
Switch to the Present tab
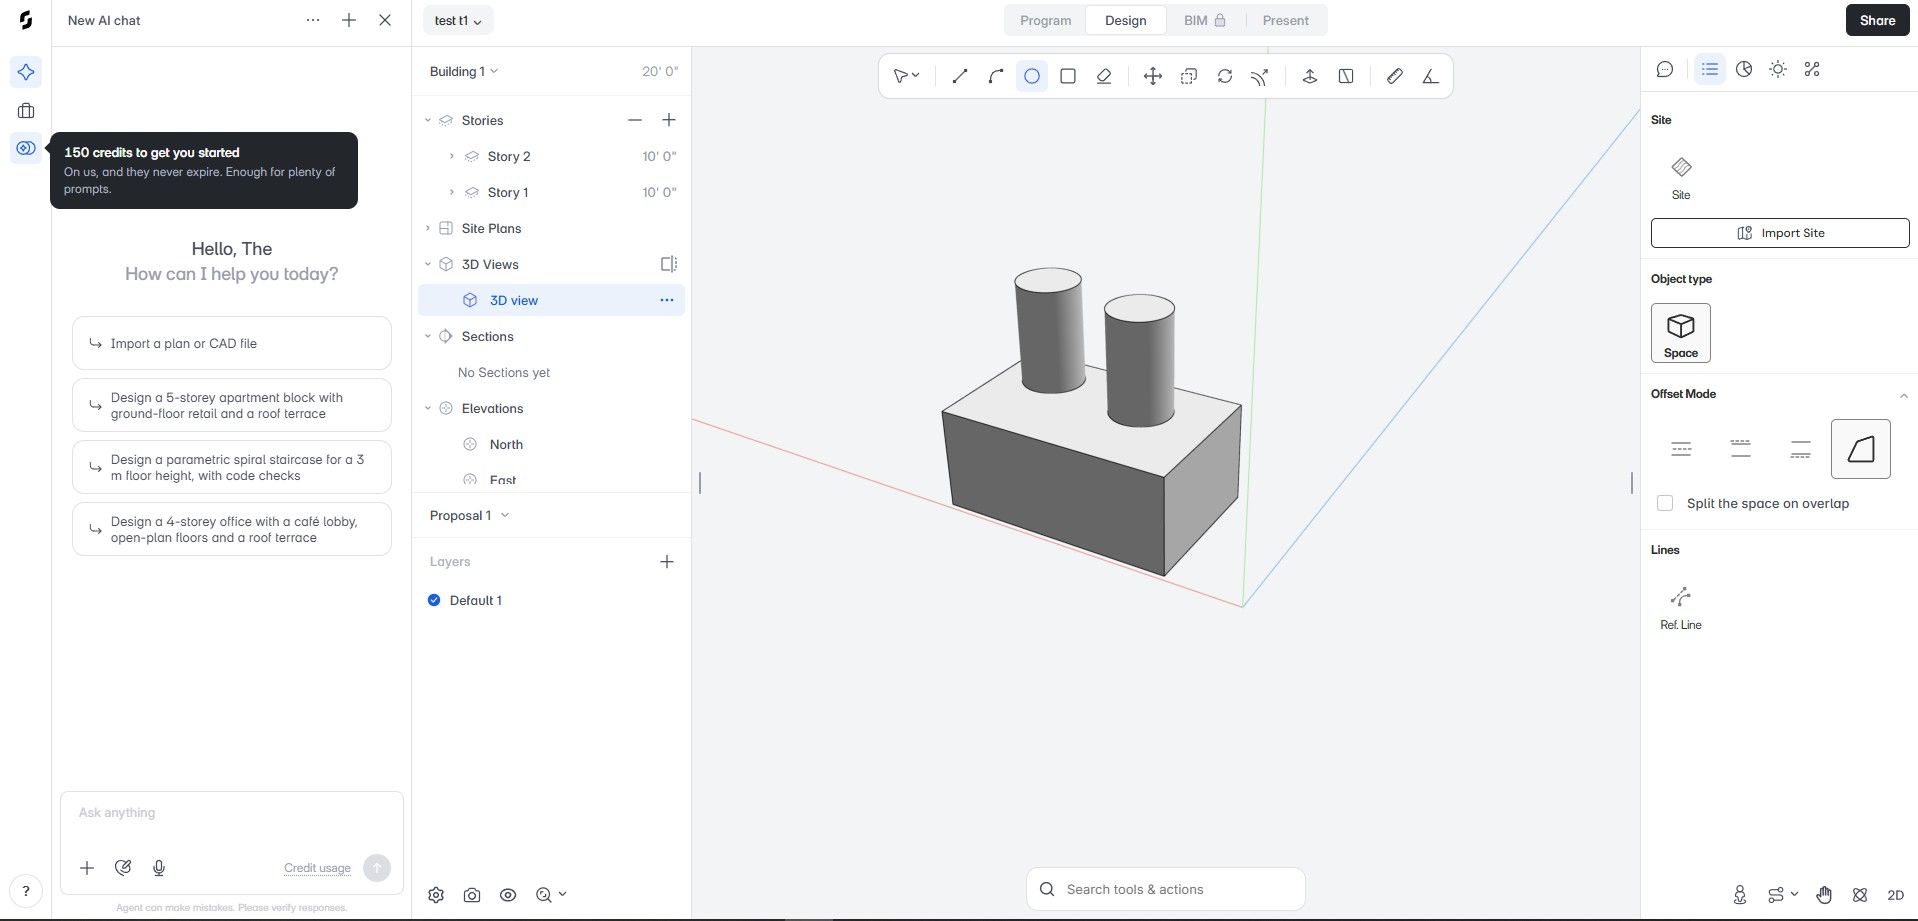point(1285,20)
